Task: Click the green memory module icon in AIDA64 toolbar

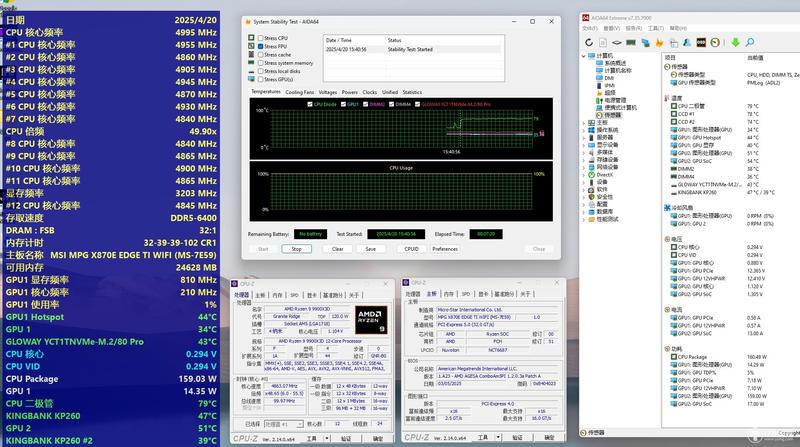Action: (x=631, y=42)
